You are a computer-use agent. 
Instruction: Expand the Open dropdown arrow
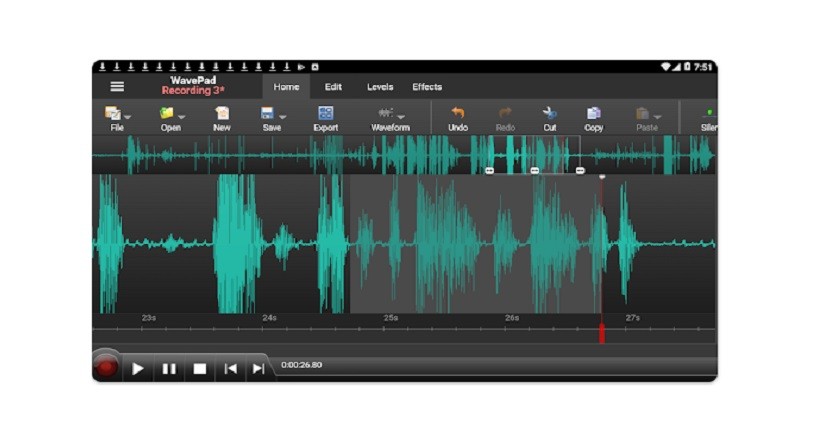(181, 117)
